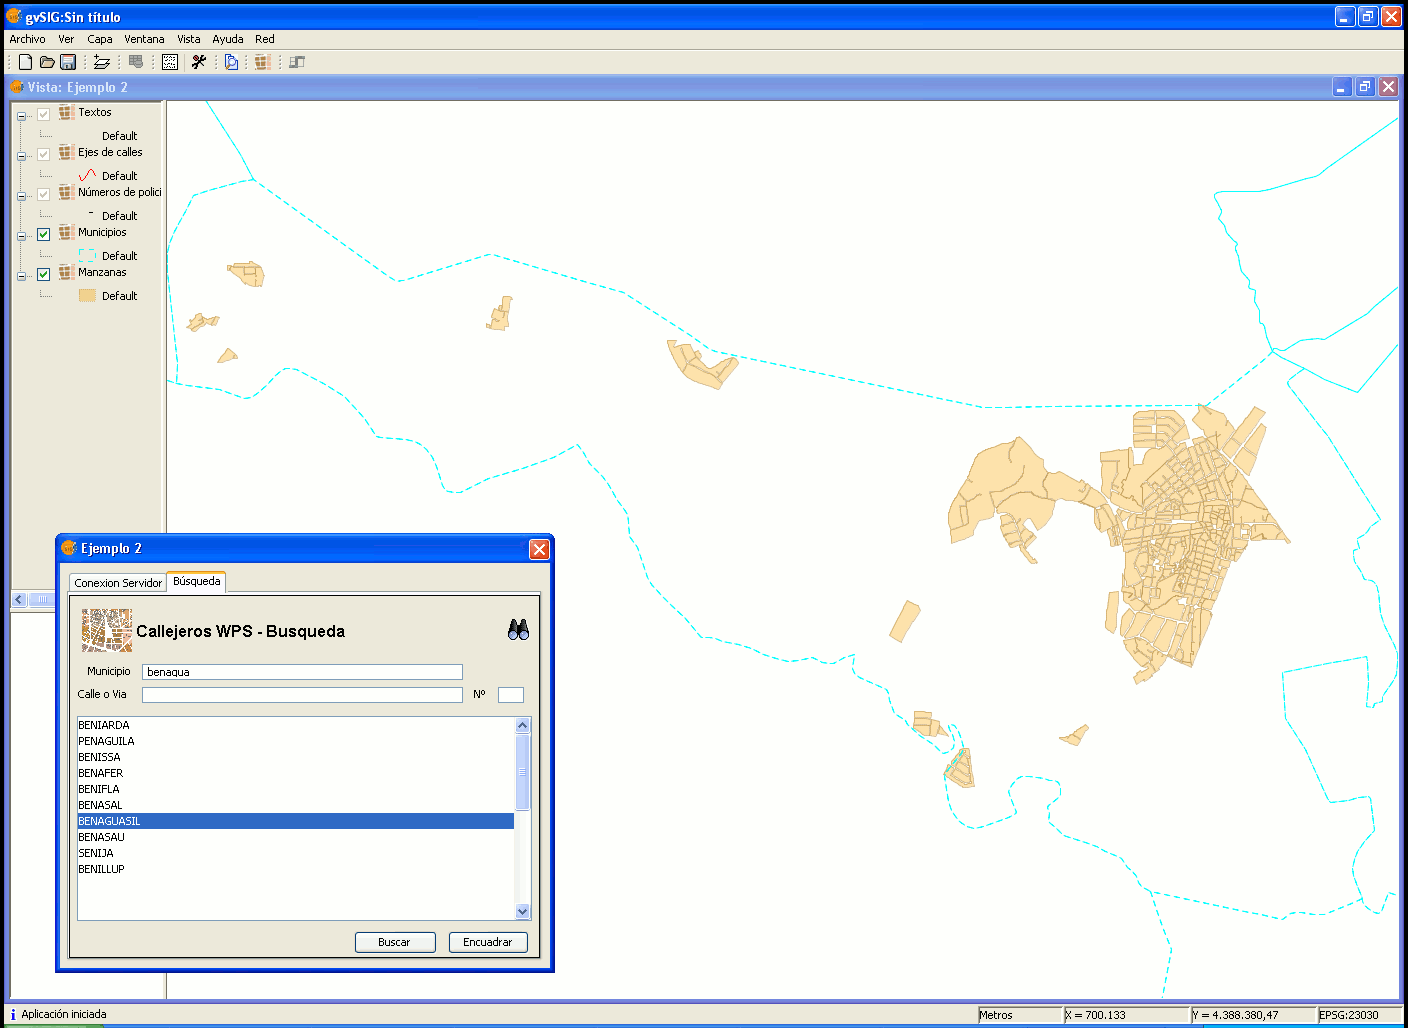The image size is (1408, 1028).
Task: Select BENILLUP in the results list
Action: pos(296,869)
